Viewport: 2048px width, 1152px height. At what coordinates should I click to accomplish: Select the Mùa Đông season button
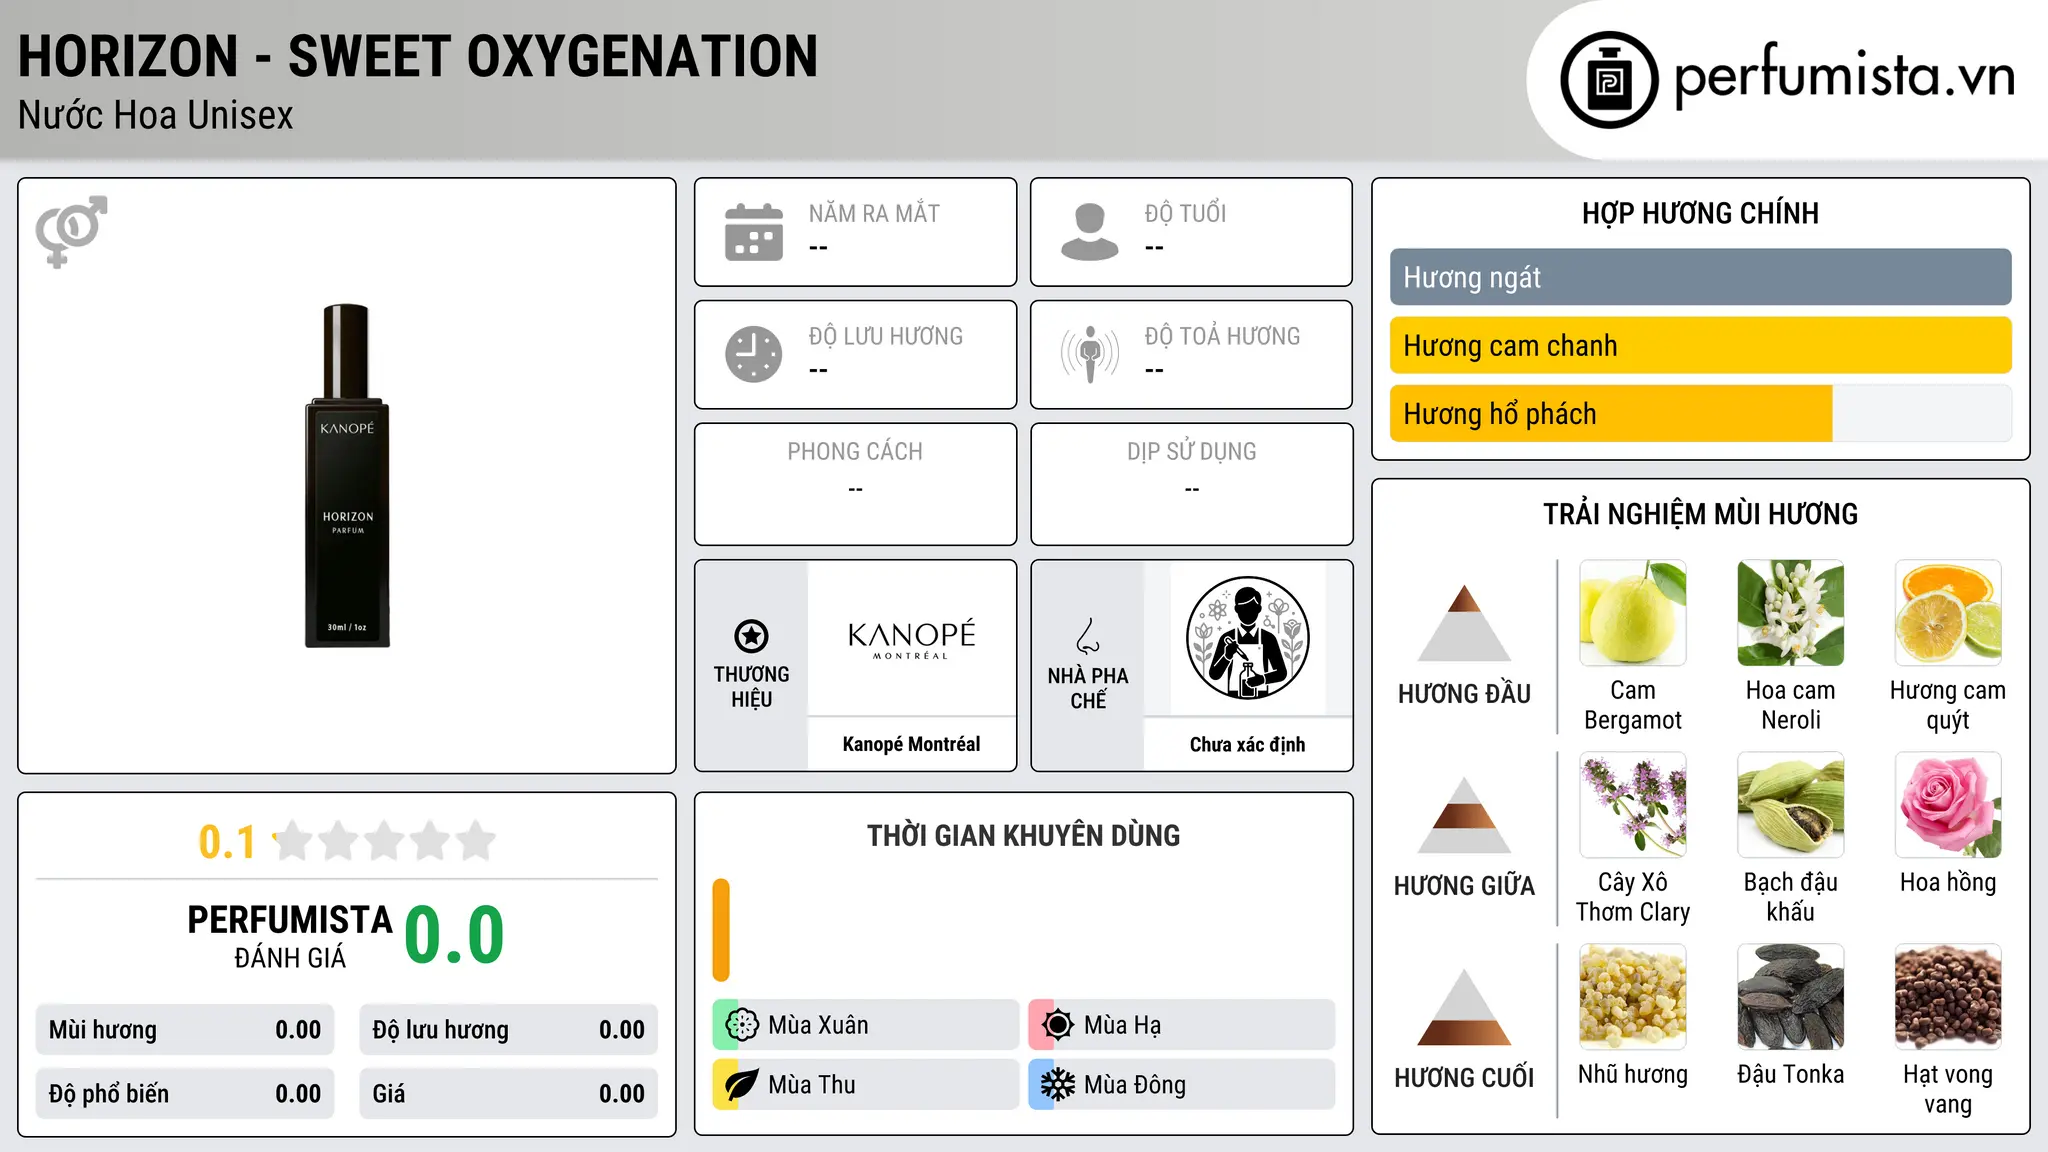coord(1181,1085)
